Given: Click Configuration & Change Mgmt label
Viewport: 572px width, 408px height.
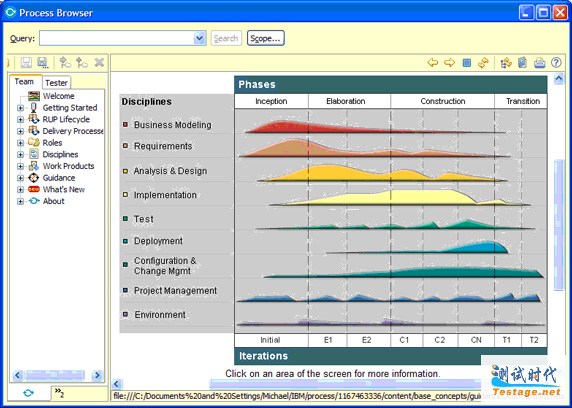Looking at the screenshot, I should click(x=165, y=266).
